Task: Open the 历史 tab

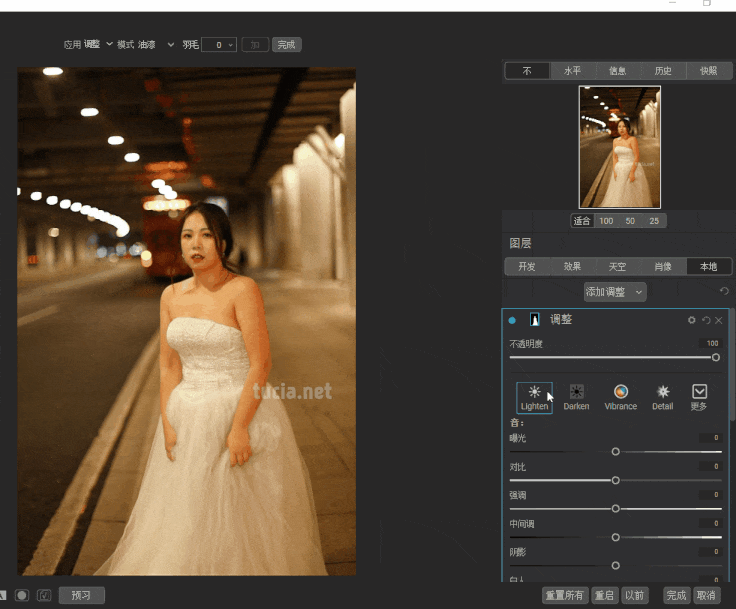Action: pyautogui.click(x=663, y=71)
